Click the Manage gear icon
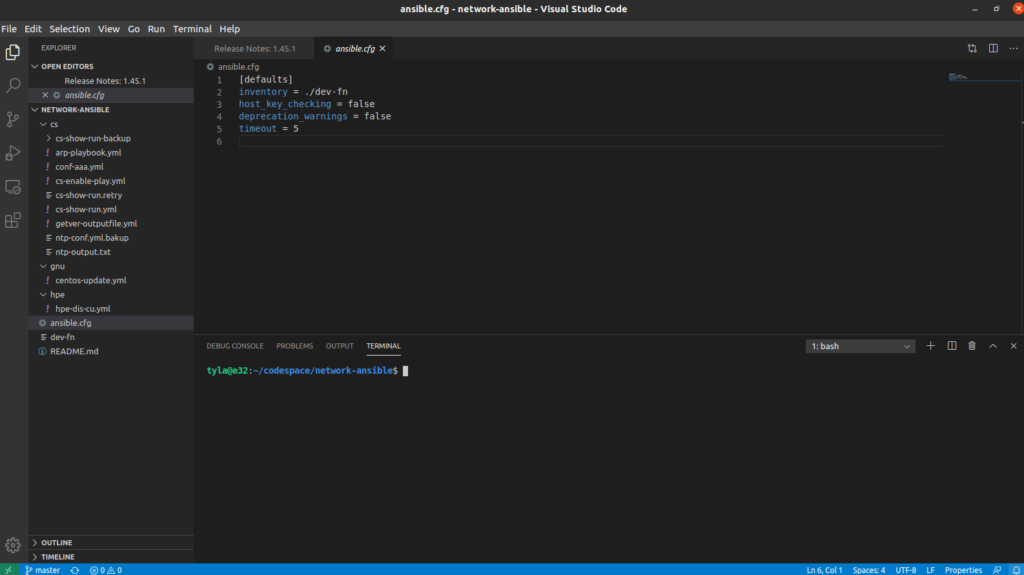Viewport: 1024px width, 575px height. click(x=13, y=545)
